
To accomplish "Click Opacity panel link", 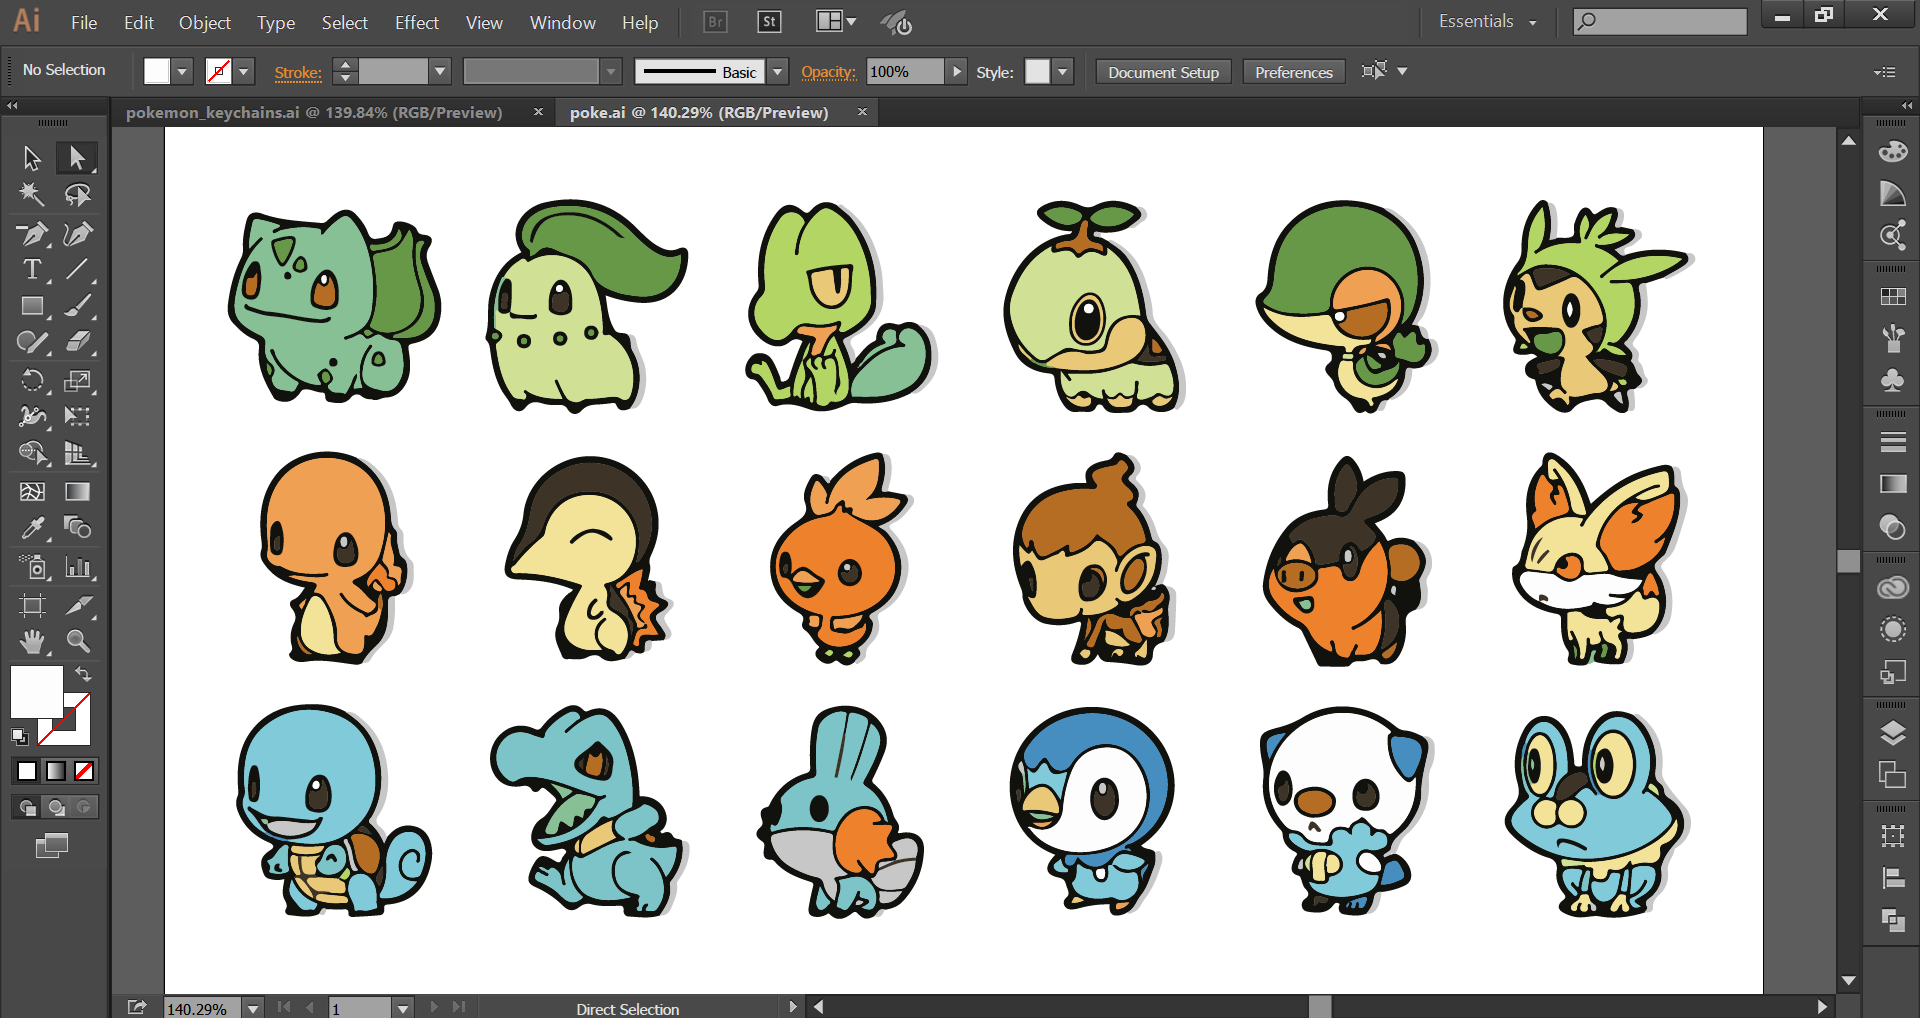I will (x=828, y=72).
